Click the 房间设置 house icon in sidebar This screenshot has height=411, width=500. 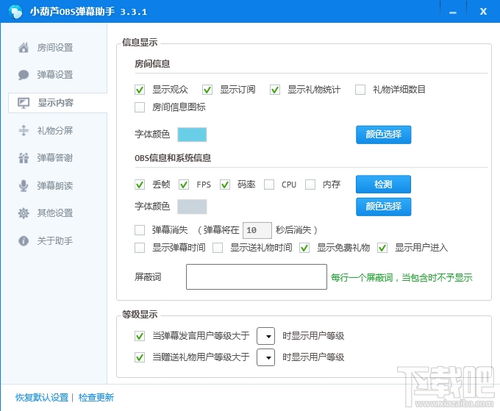click(x=23, y=48)
